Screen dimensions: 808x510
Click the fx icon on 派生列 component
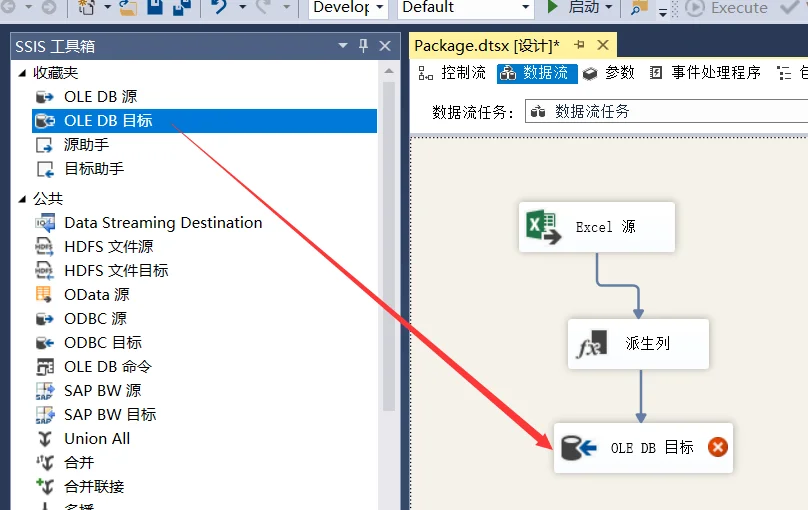(592, 344)
